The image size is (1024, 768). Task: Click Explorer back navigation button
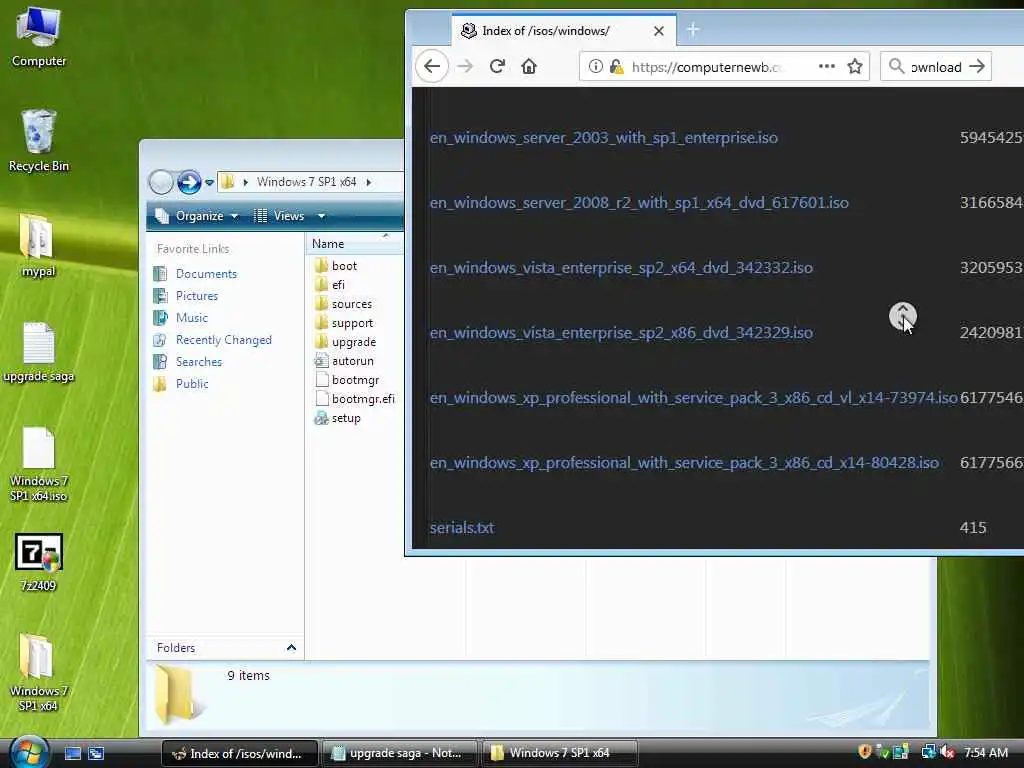tap(161, 182)
